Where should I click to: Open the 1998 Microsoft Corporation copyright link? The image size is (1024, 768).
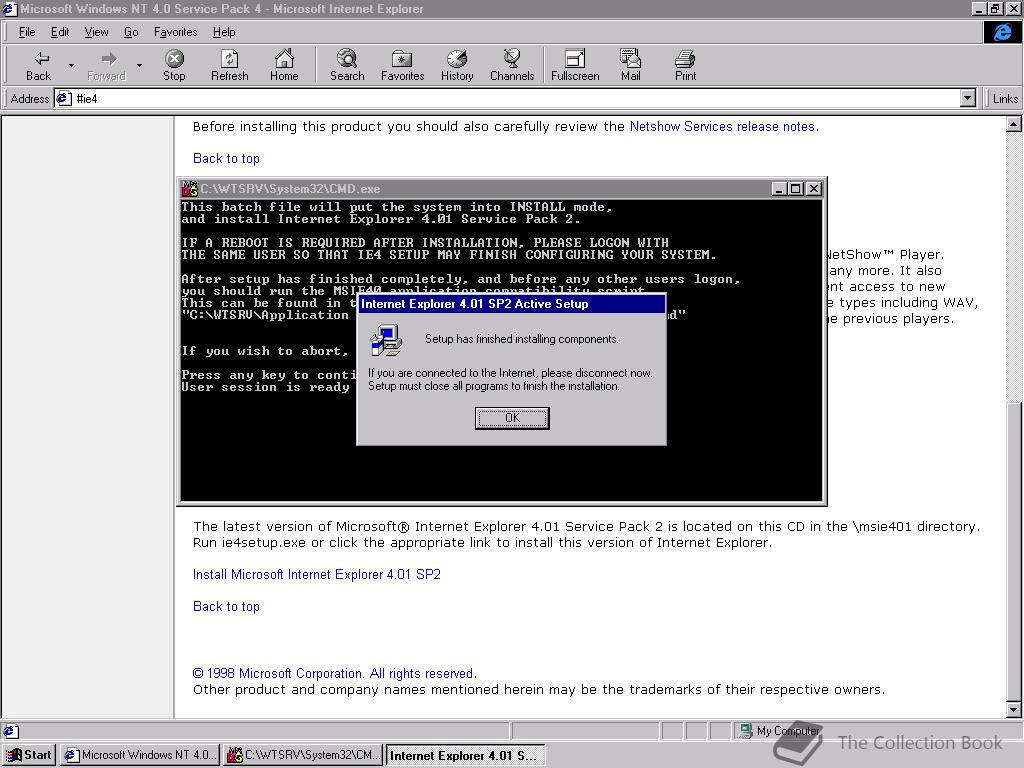334,673
